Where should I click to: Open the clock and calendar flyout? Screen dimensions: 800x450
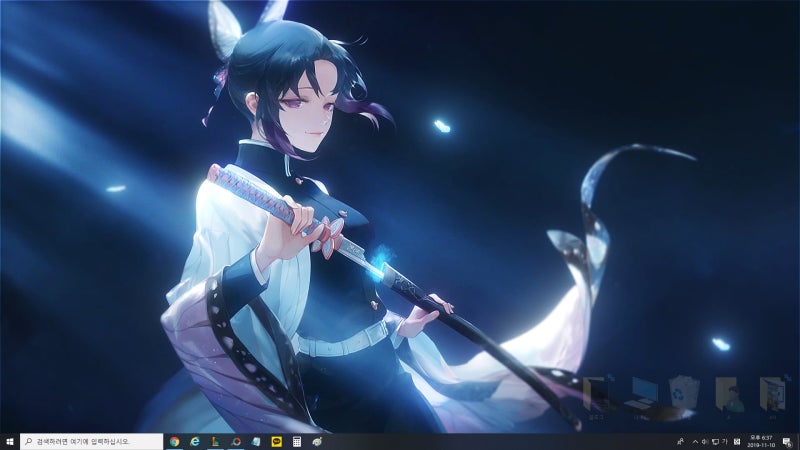pyautogui.click(x=761, y=442)
